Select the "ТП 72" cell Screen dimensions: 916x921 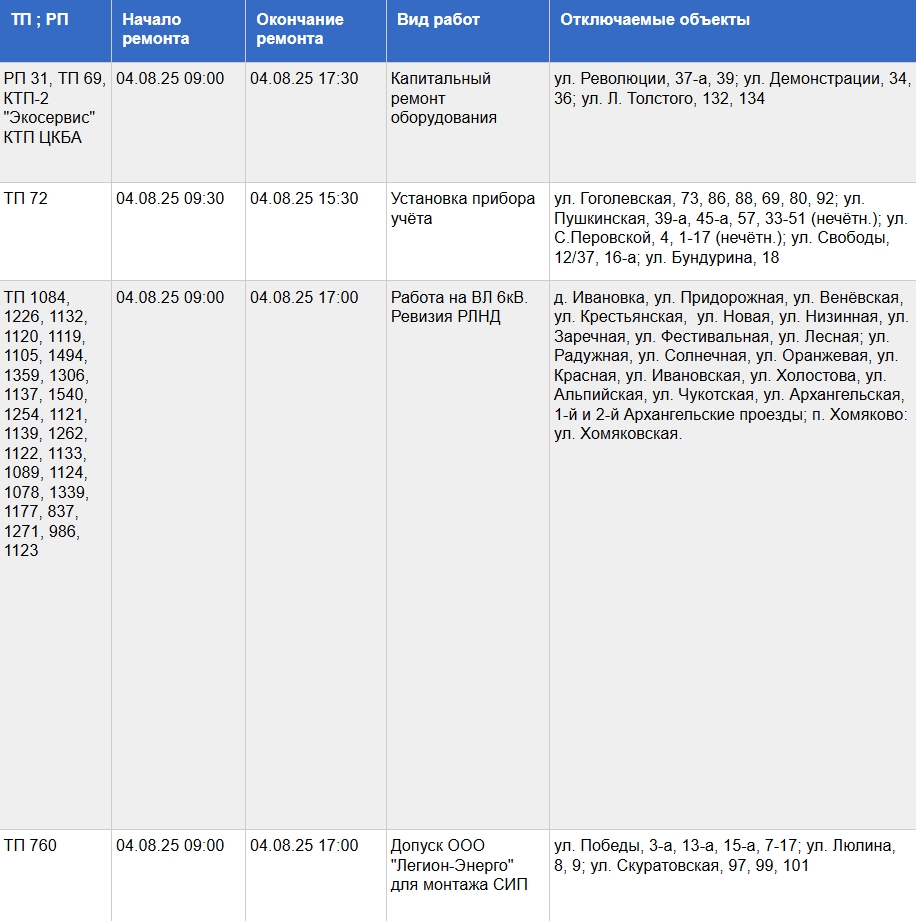click(26, 199)
